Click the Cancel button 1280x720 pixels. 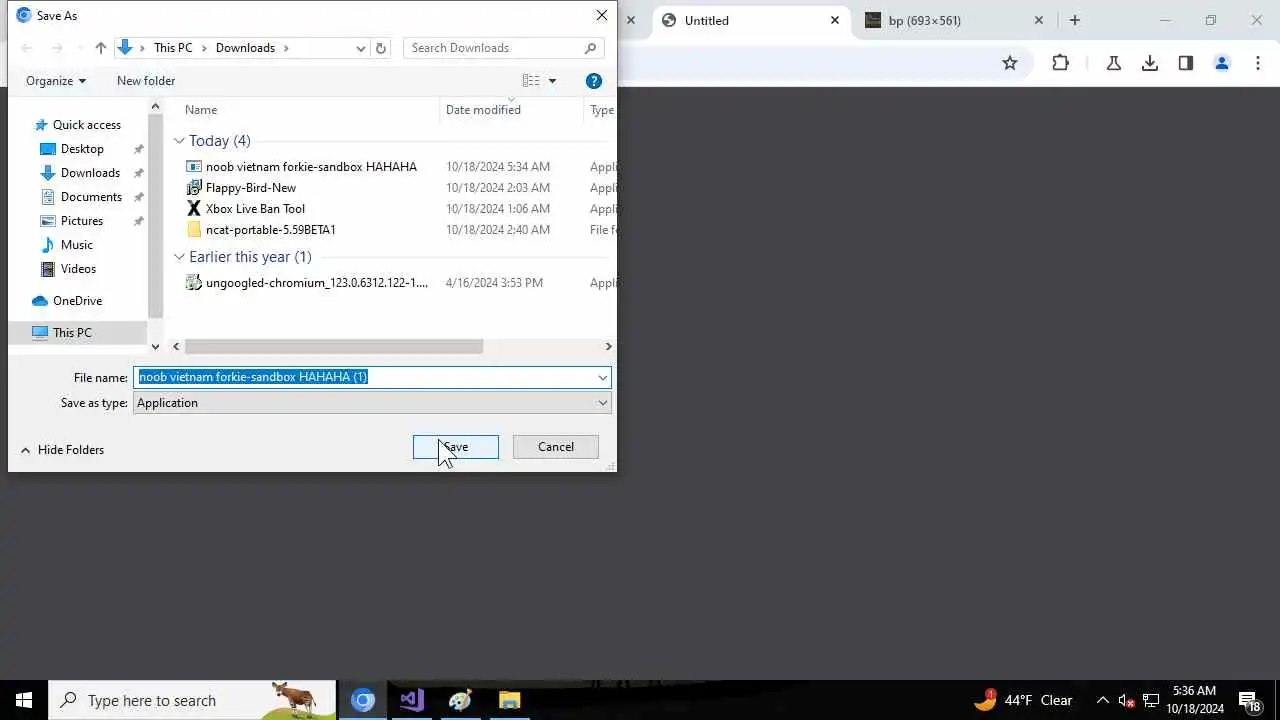pos(556,447)
